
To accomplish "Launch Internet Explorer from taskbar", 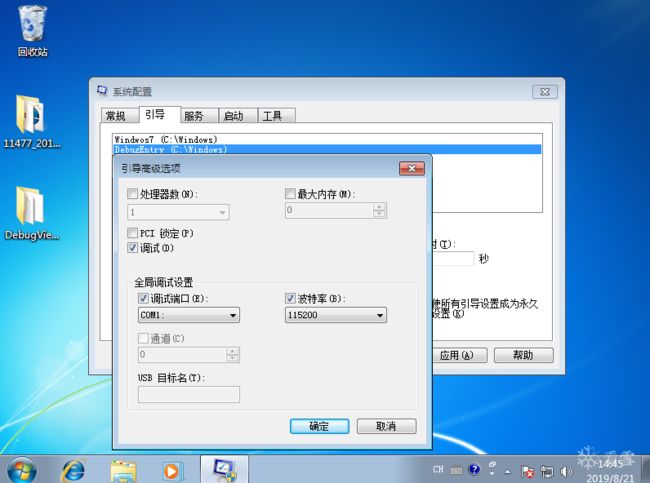I will 73,471.
